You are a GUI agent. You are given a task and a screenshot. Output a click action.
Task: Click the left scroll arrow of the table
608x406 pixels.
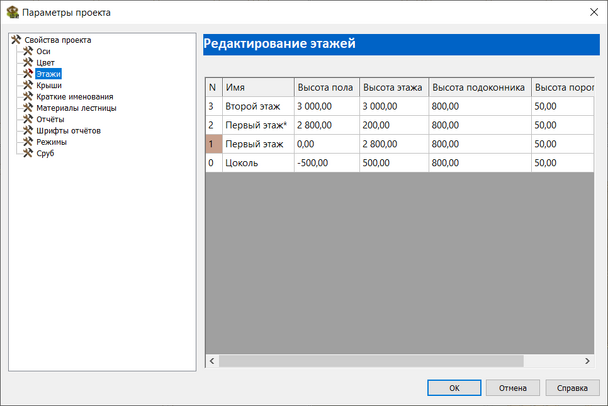pyautogui.click(x=212, y=361)
